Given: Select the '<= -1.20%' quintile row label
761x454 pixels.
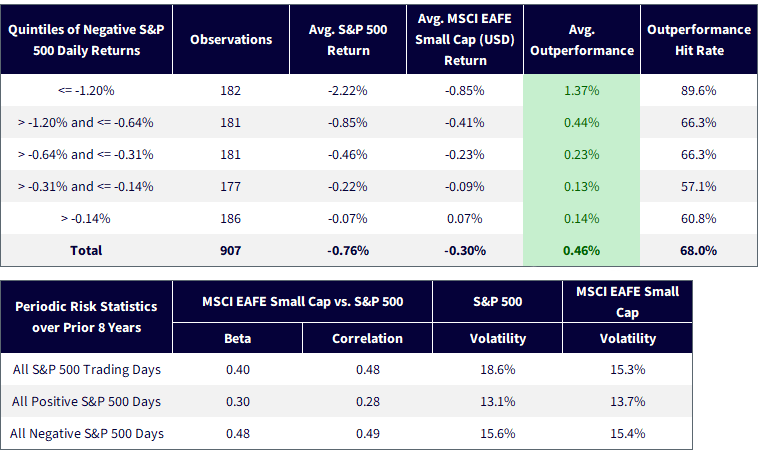Looking at the screenshot, I should 86,90.
